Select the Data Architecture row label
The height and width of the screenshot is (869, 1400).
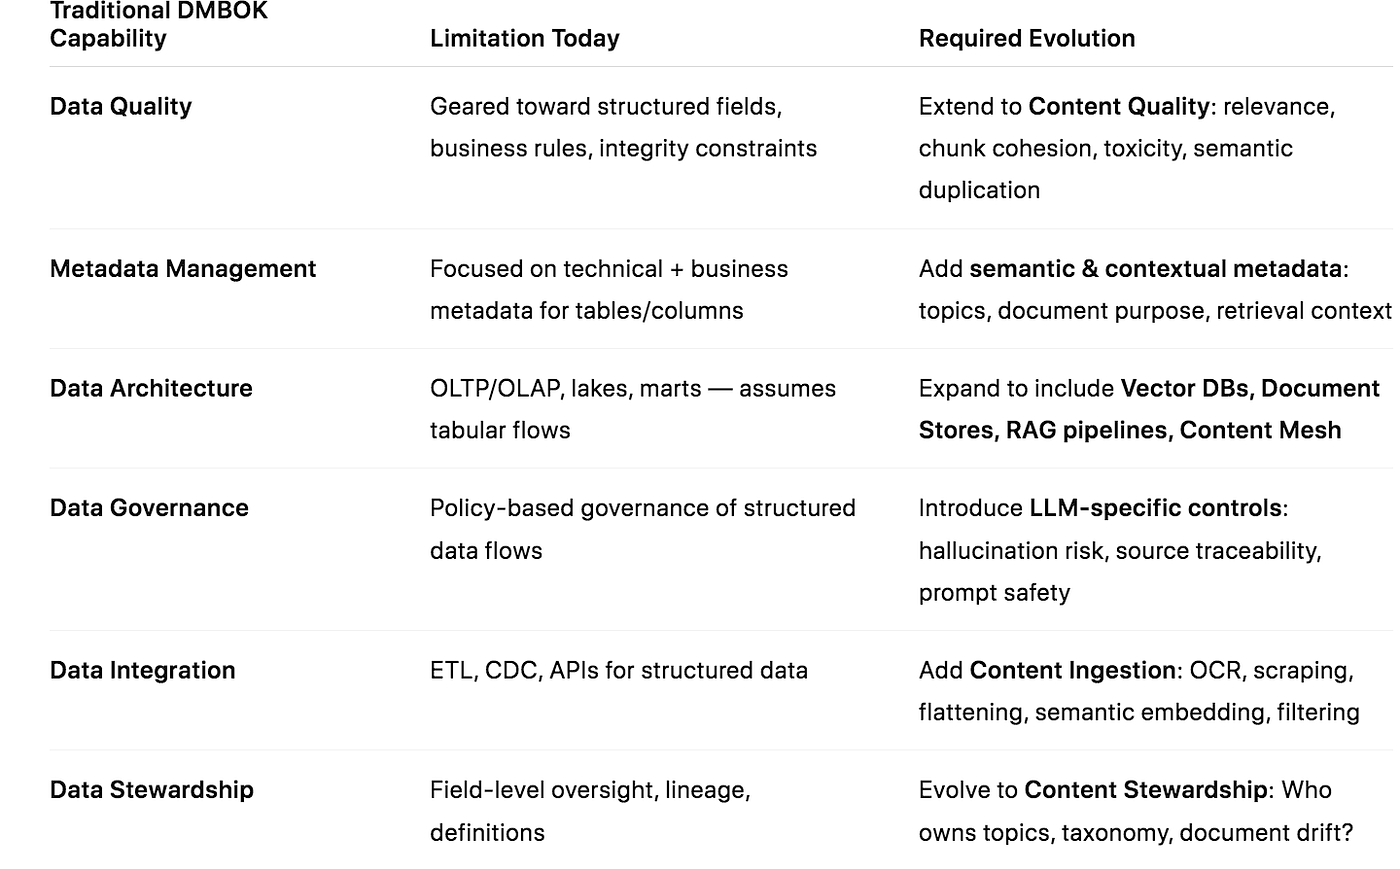151,388
